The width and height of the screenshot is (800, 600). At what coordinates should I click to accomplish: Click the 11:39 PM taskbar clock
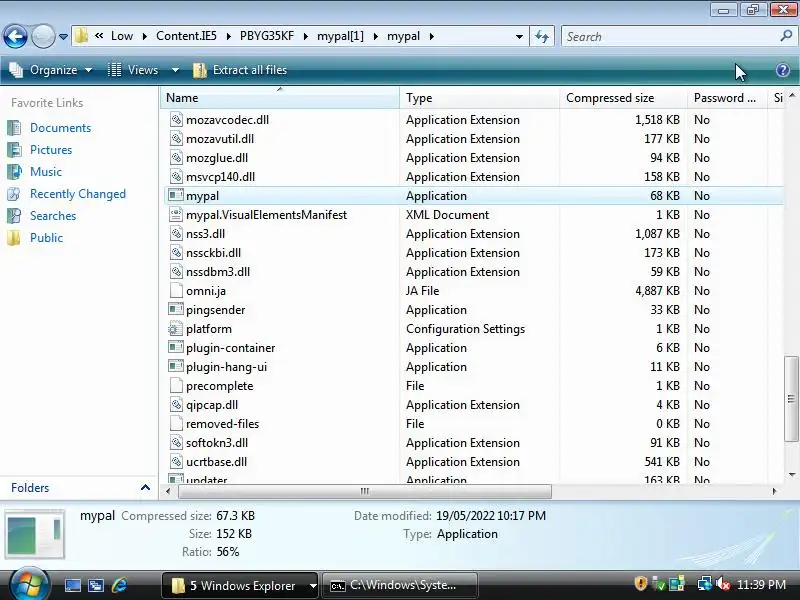pyautogui.click(x=761, y=585)
